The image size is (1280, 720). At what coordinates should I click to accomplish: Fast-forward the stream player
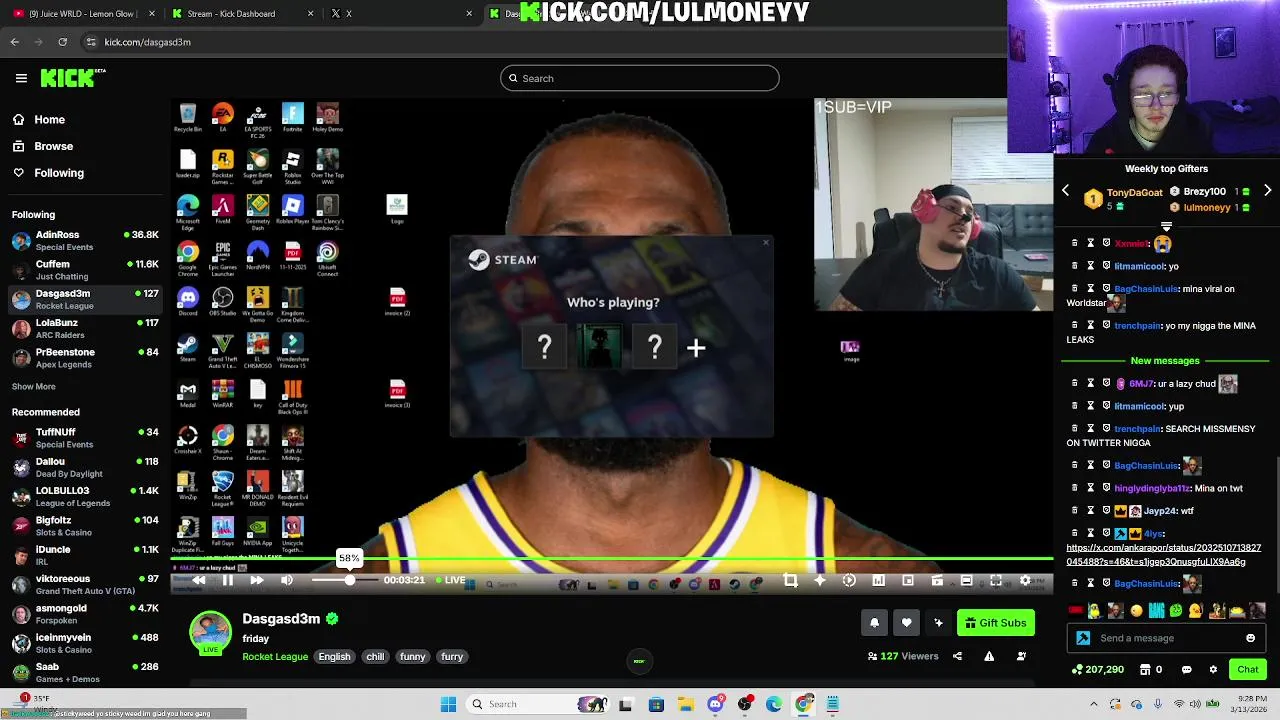click(x=257, y=580)
